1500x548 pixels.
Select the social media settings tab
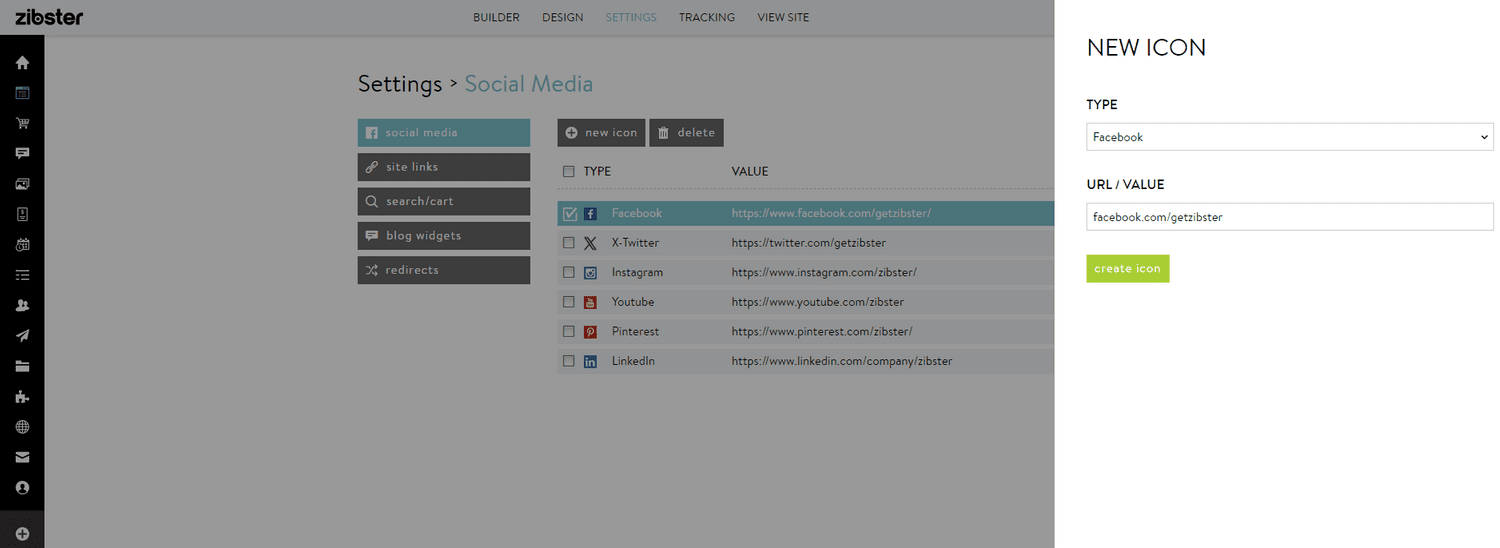pyautogui.click(x=444, y=133)
